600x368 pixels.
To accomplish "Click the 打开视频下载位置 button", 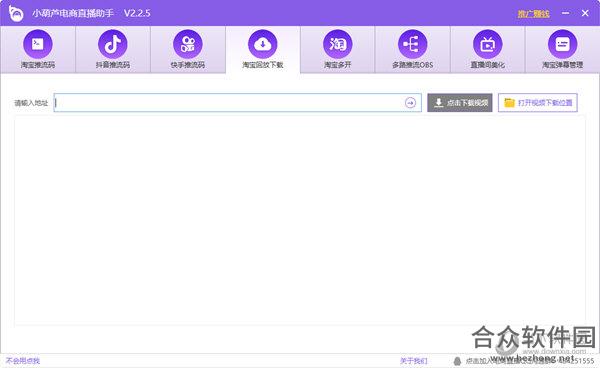I will click(x=538, y=103).
